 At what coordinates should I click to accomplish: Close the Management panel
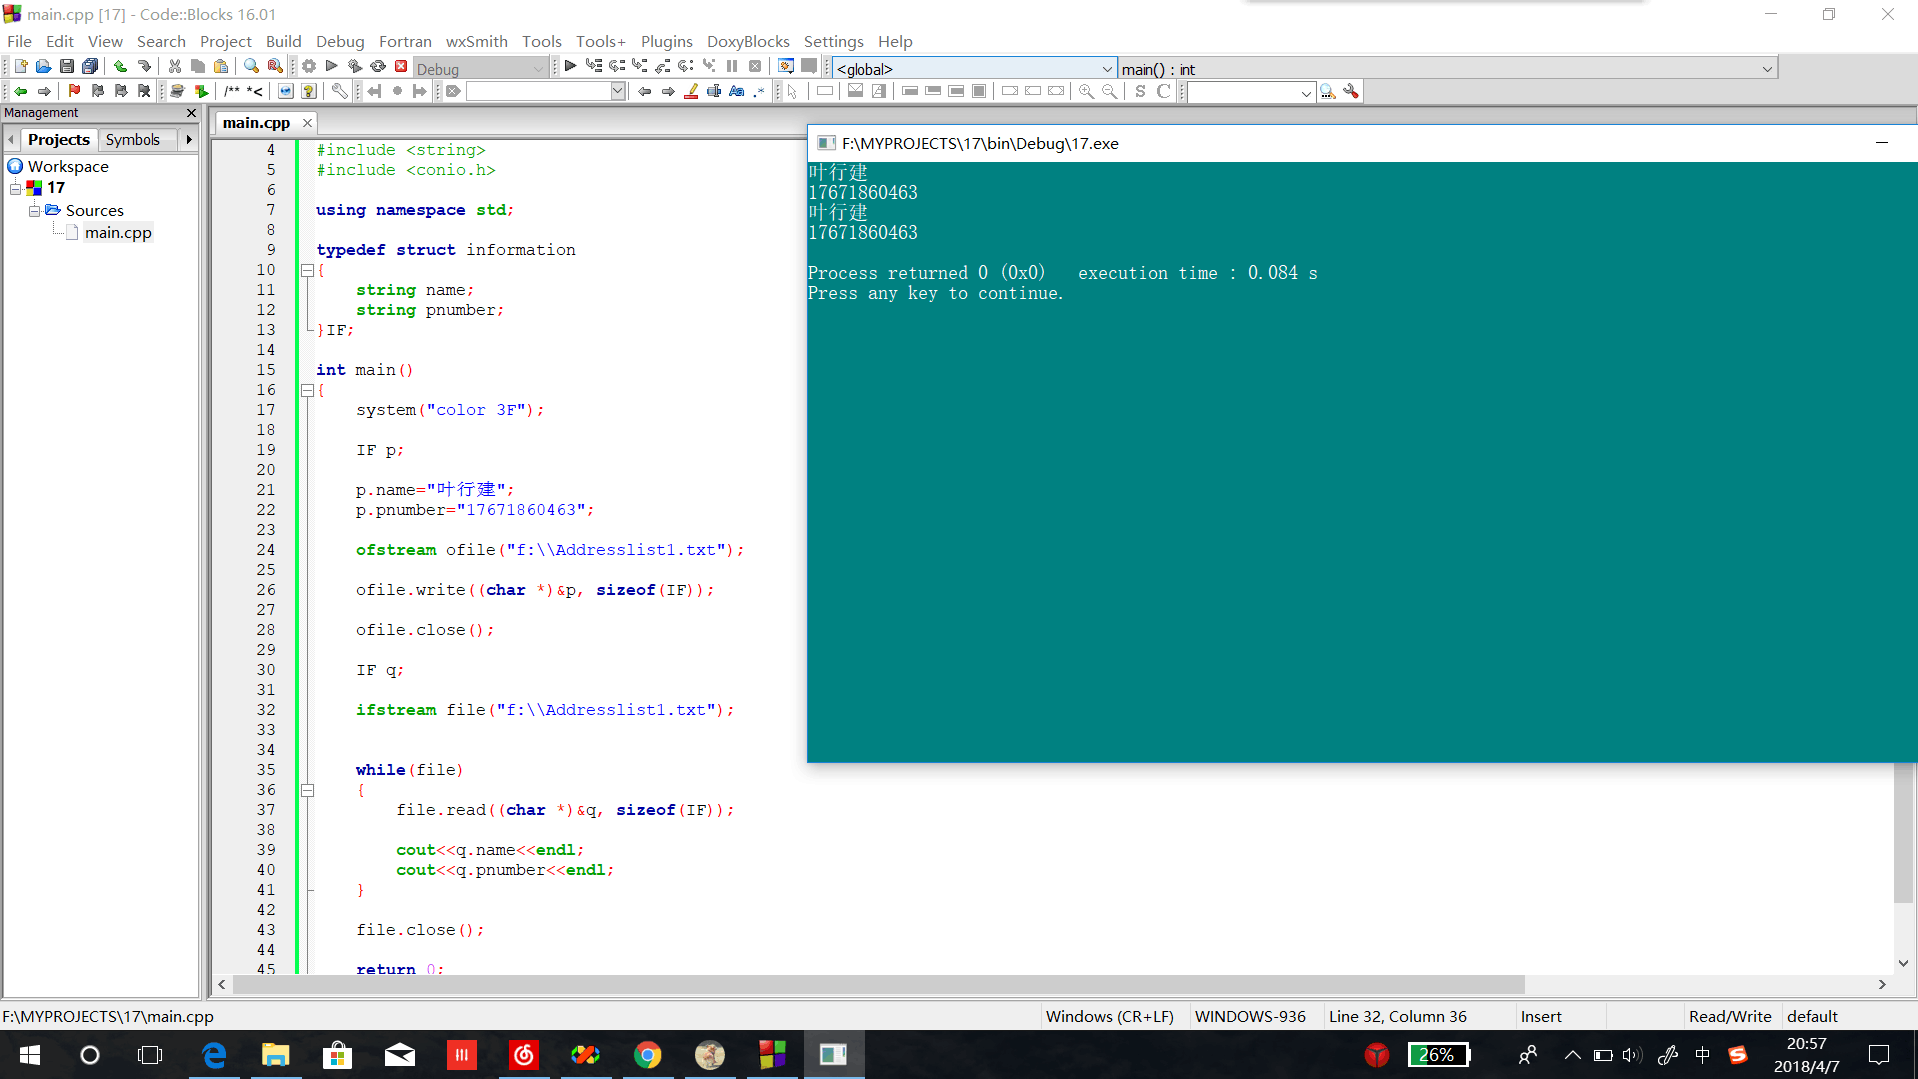pyautogui.click(x=192, y=113)
